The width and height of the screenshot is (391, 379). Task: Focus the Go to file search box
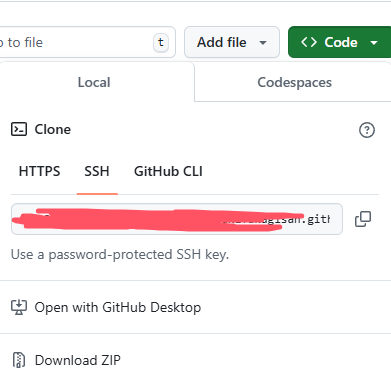(87, 42)
